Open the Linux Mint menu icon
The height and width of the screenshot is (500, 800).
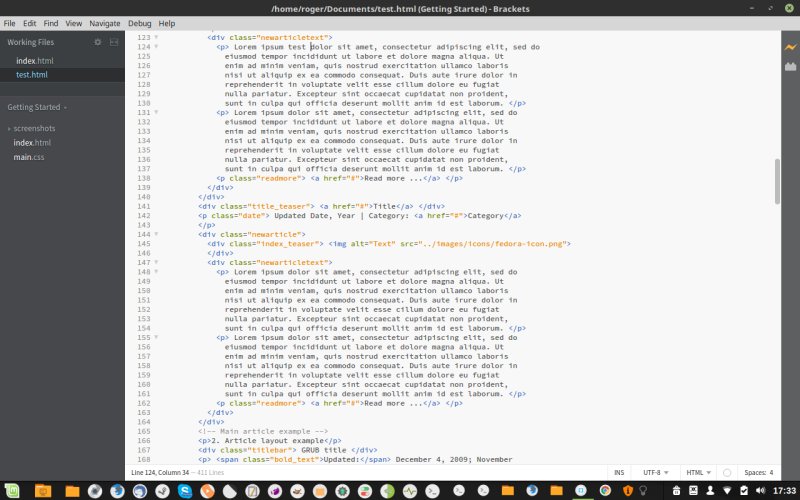click(14, 491)
